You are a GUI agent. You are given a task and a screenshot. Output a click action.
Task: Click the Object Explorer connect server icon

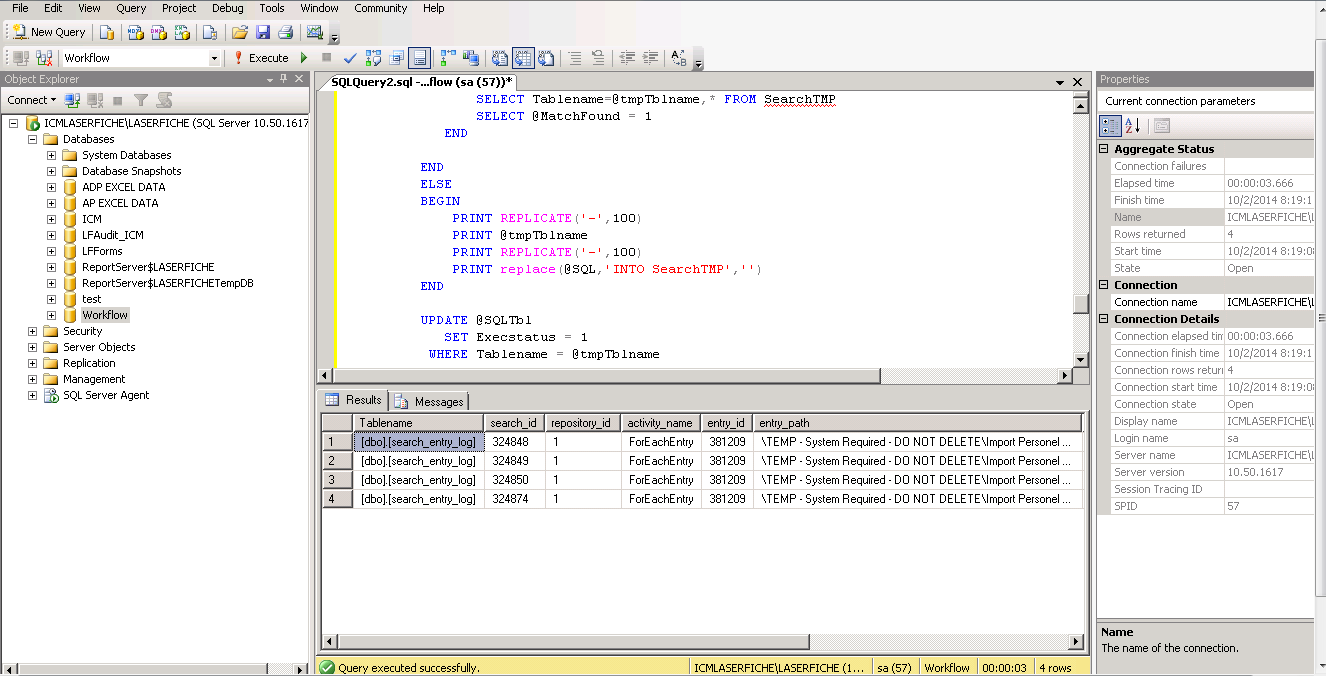(x=72, y=100)
